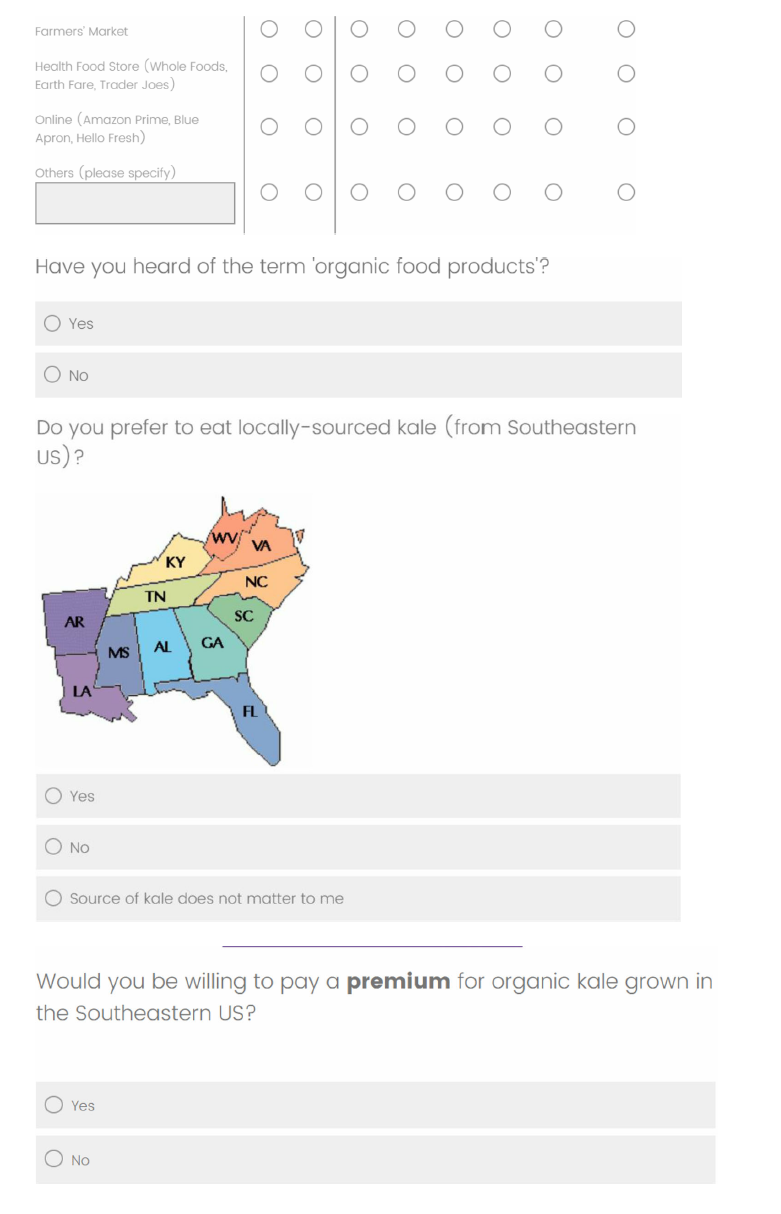
Task: Choose Yes for preferring locally-sourced kale
Action: click(54, 796)
